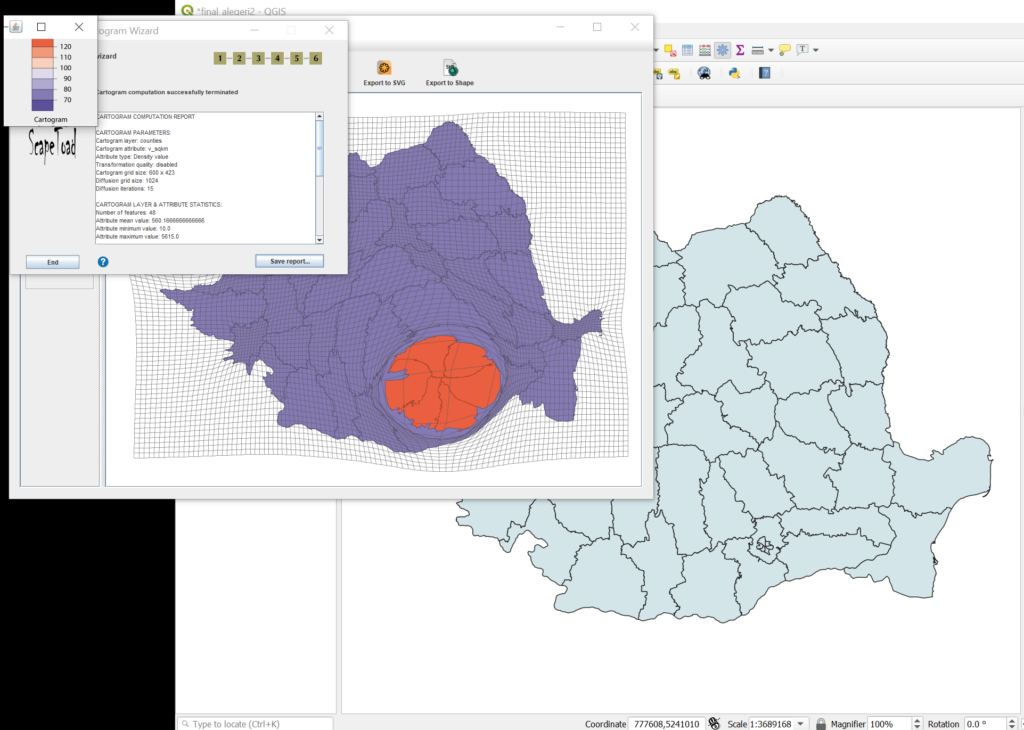Toggle the Processing Toolbox gear icon

tap(722, 50)
